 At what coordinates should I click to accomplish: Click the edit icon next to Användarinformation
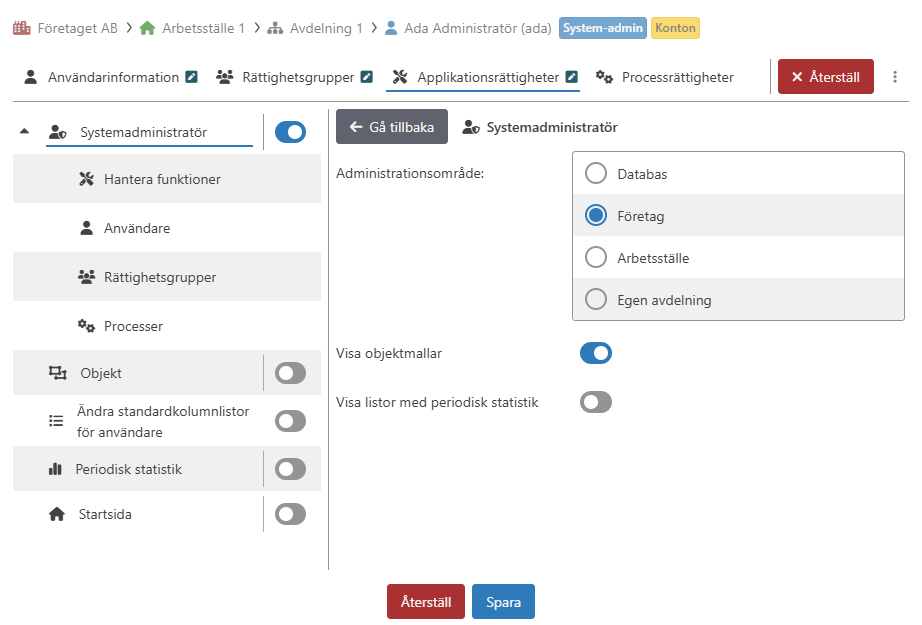pyautogui.click(x=192, y=77)
